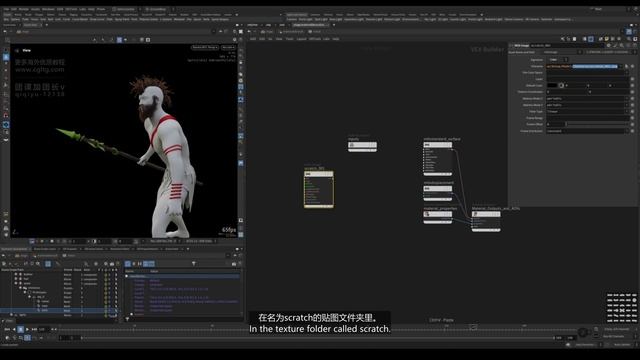Open parameter pane gear settings icon

click(609, 45)
